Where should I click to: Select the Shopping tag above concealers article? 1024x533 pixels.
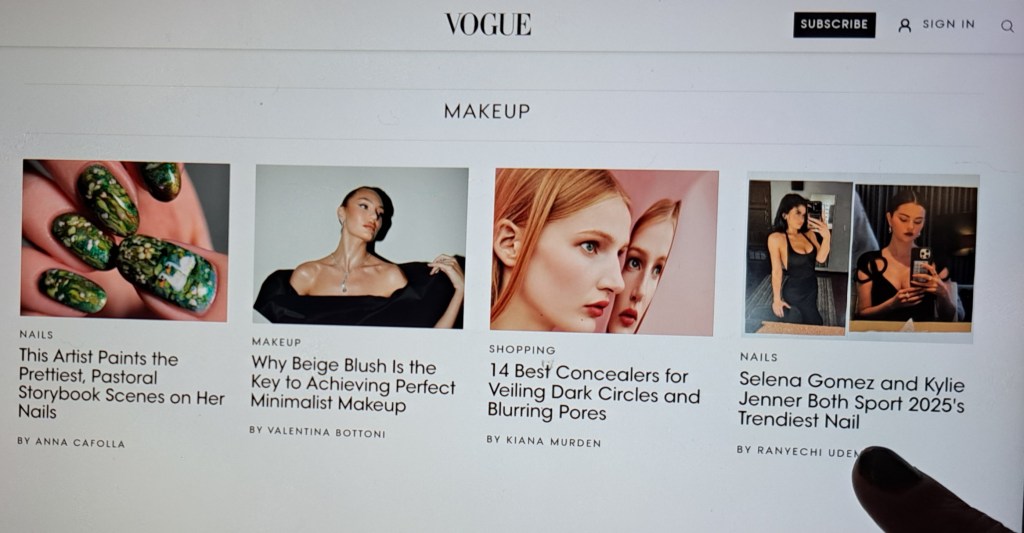coord(522,349)
